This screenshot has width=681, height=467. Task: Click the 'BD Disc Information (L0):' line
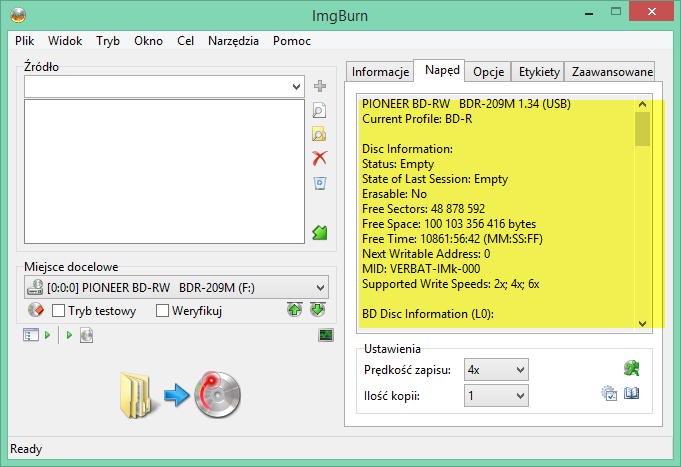(x=428, y=314)
